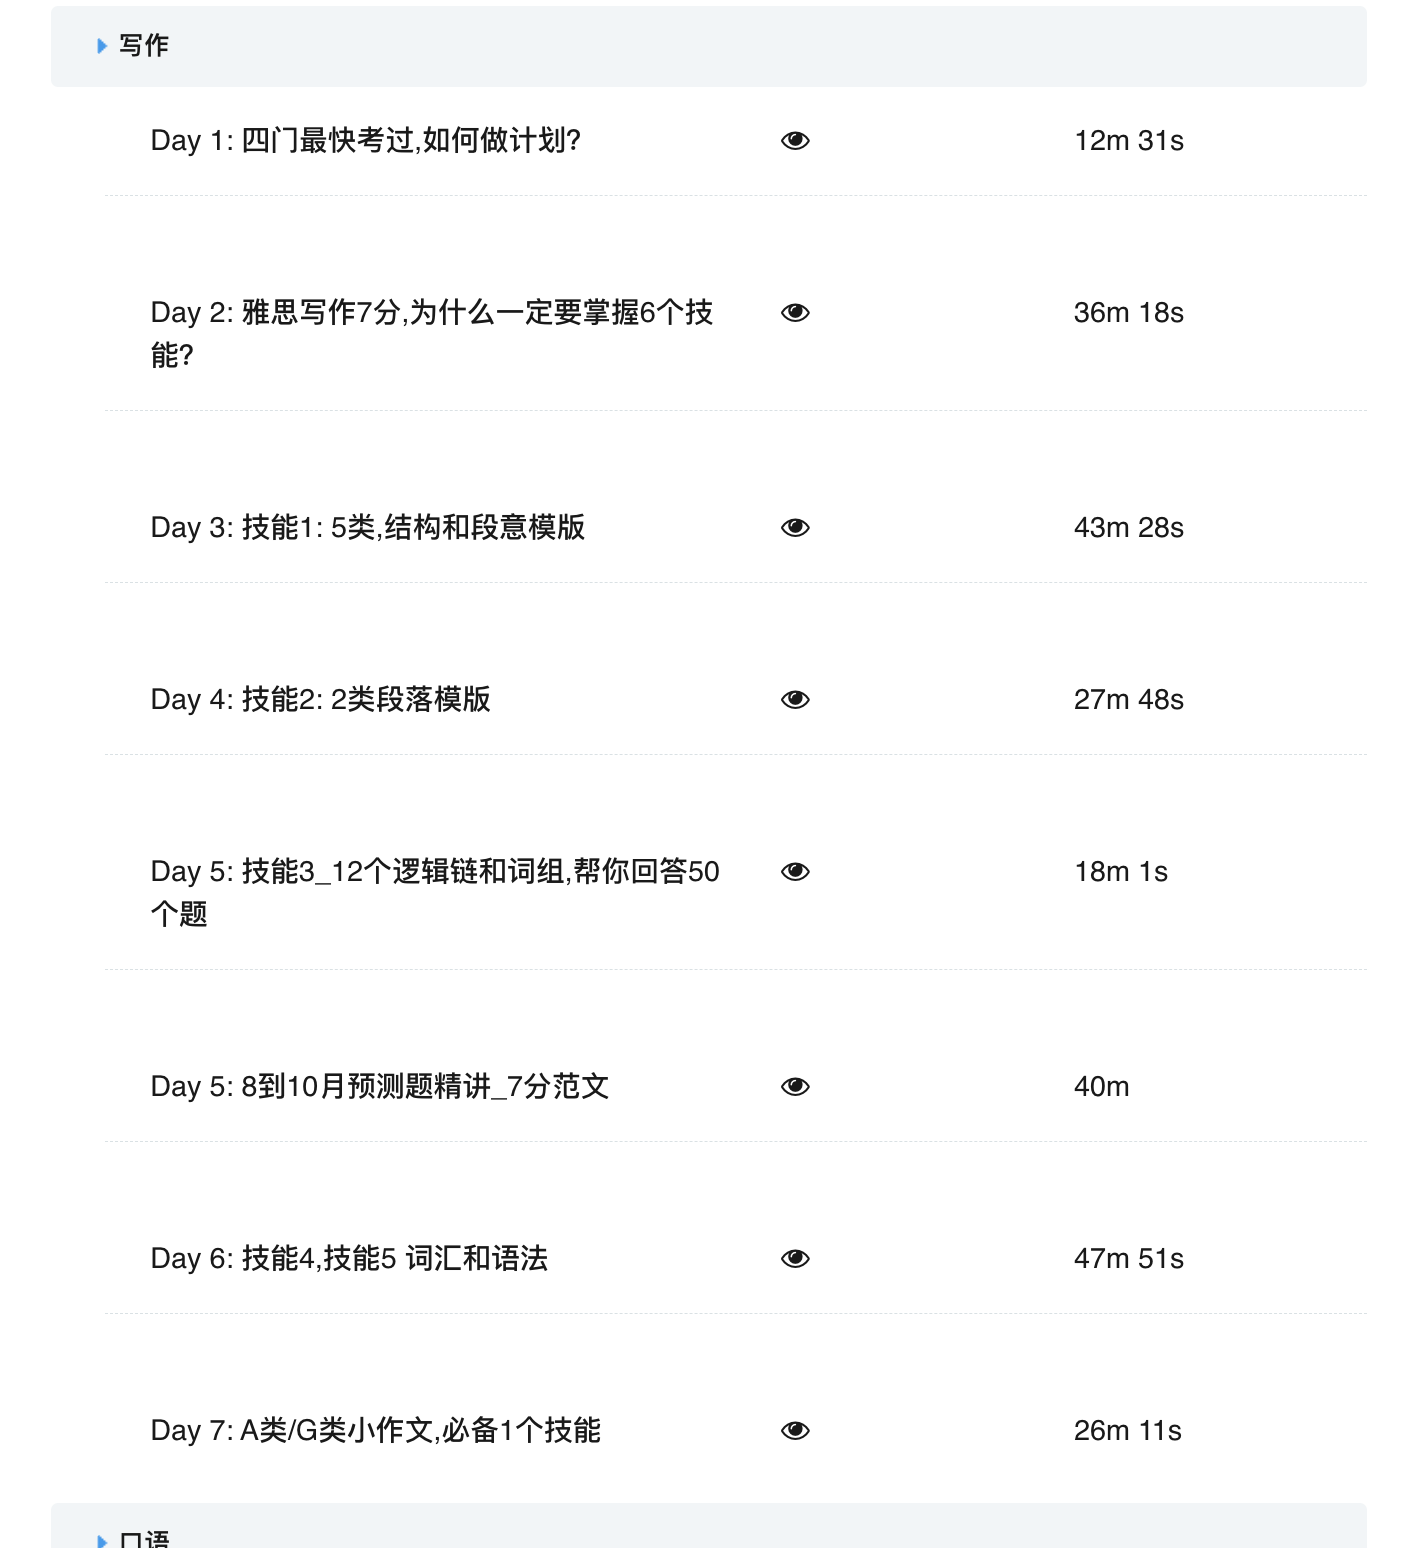Select the 口语 section title

pyautogui.click(x=144, y=1539)
